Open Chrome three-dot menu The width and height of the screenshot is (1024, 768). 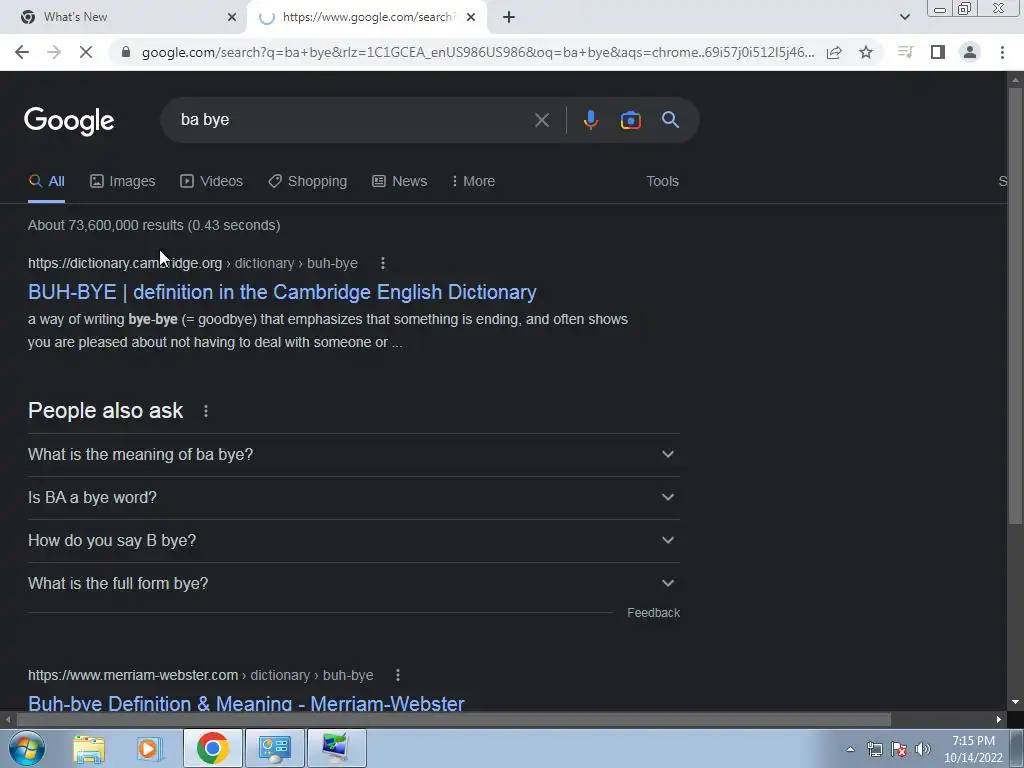[x=1002, y=52]
